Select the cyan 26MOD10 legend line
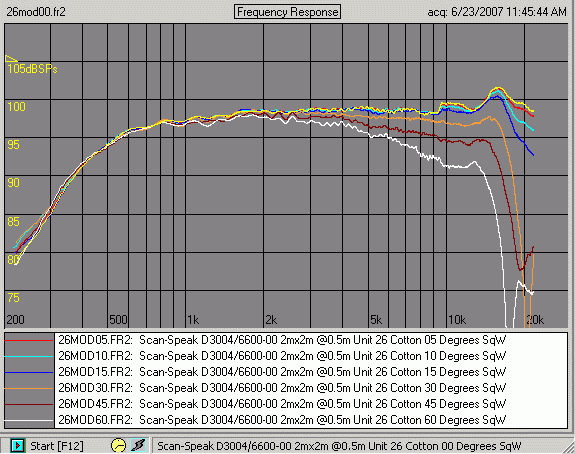 [29, 356]
